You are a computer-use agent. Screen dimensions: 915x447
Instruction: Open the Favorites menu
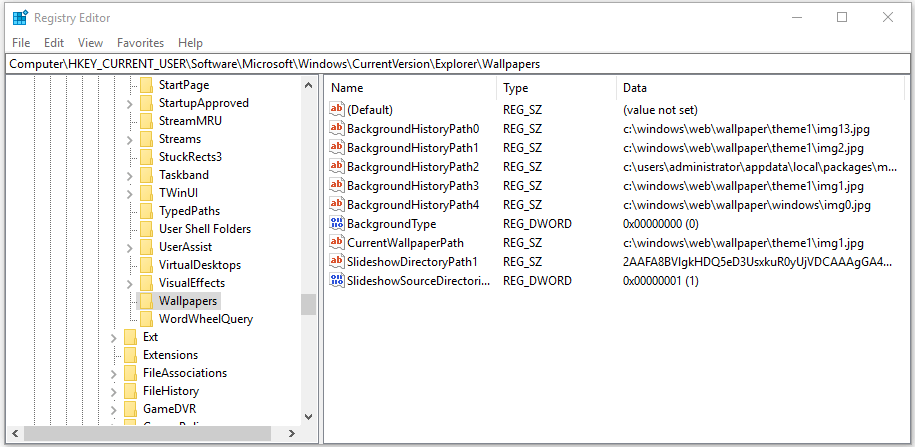(x=140, y=43)
